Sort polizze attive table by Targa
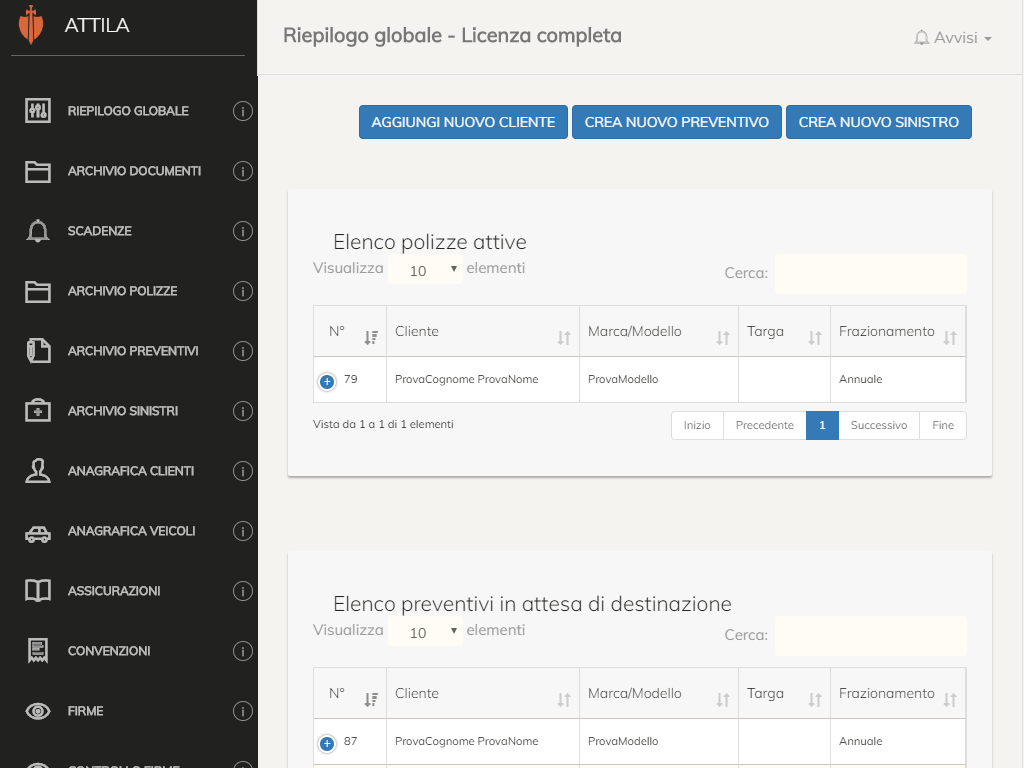The height and width of the screenshot is (768, 1024). pos(784,332)
